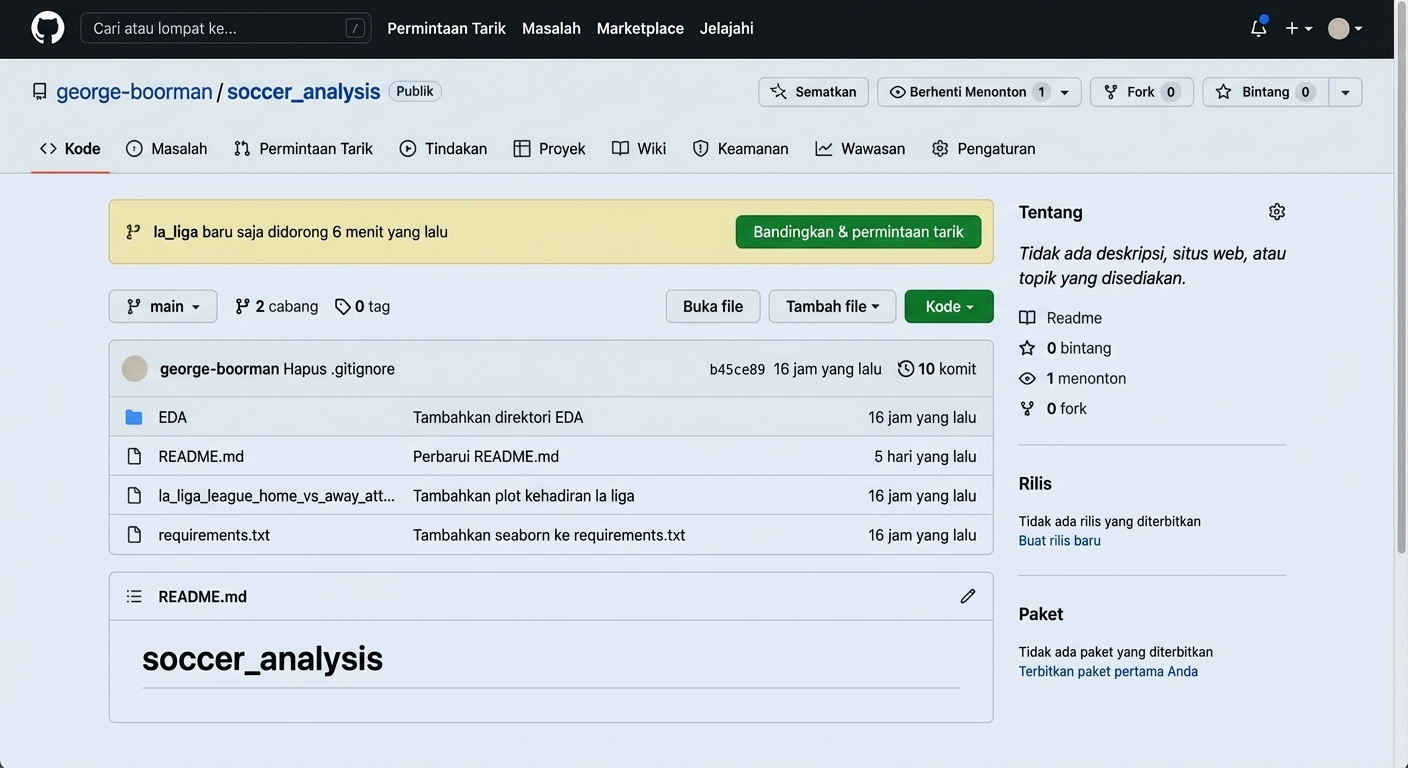Go to Marketplace in top navigation

point(640,28)
